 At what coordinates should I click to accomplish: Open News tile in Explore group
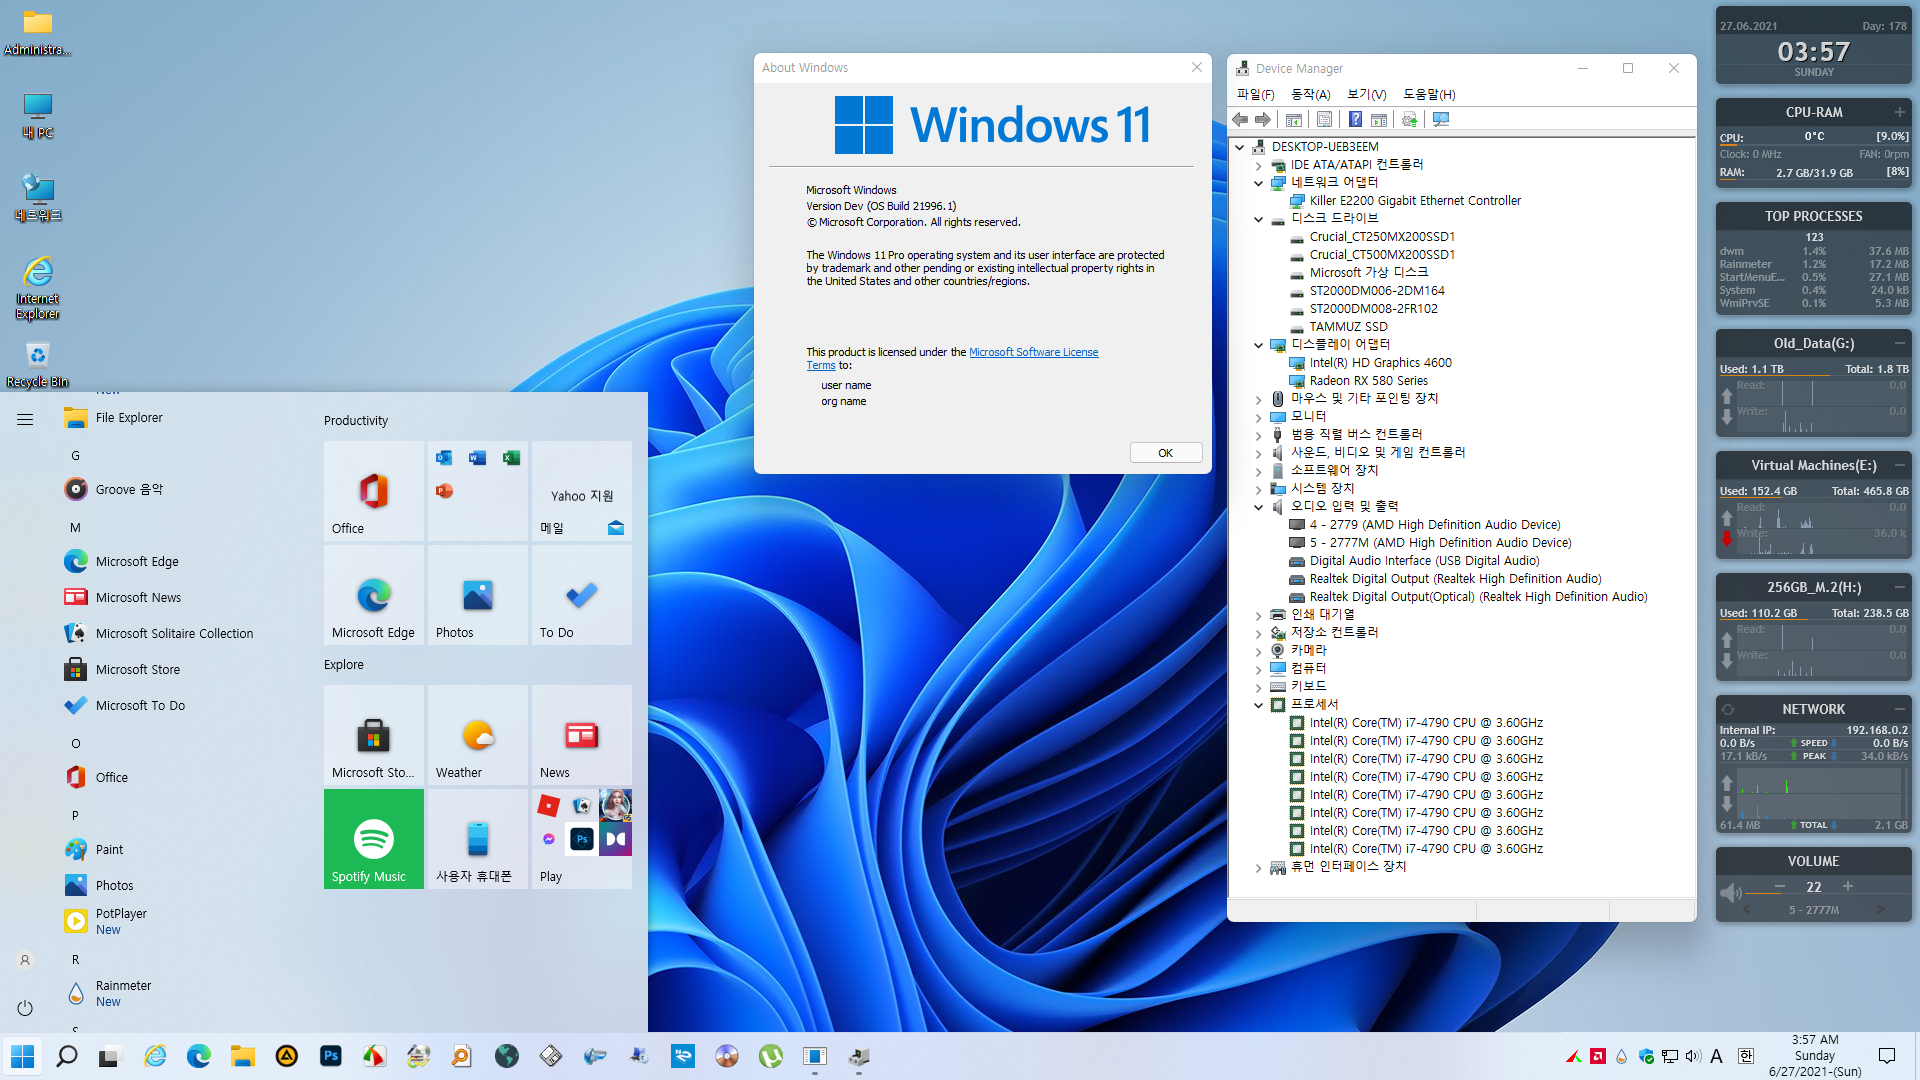(582, 735)
